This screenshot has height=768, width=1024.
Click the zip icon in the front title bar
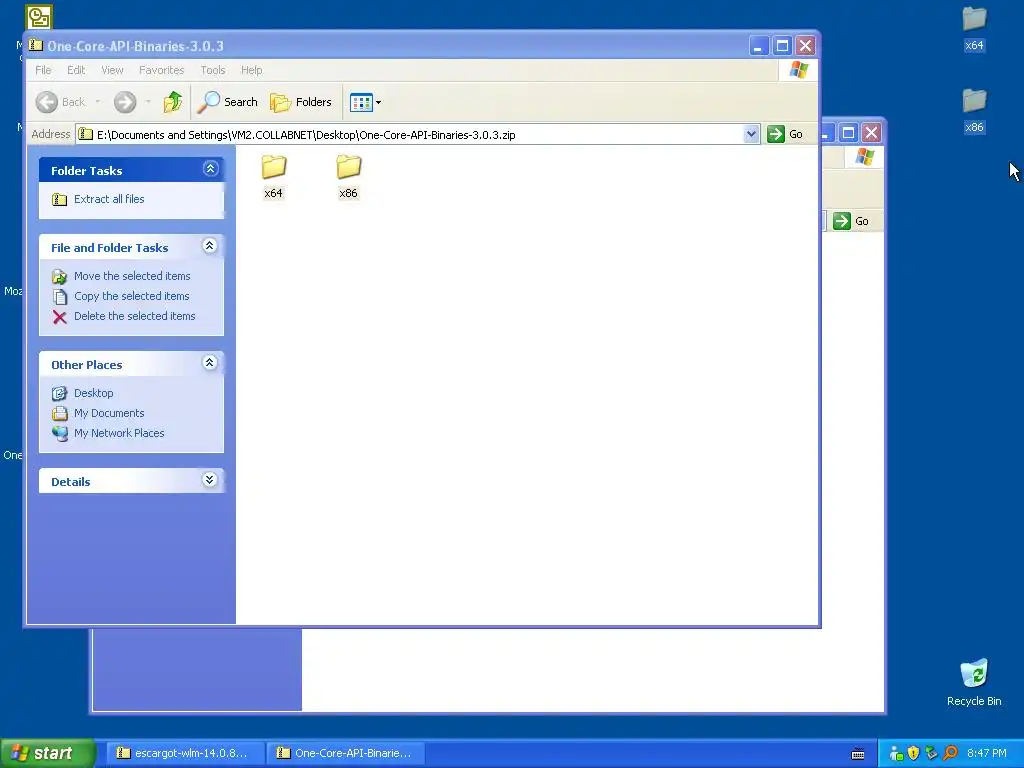(x=36, y=46)
